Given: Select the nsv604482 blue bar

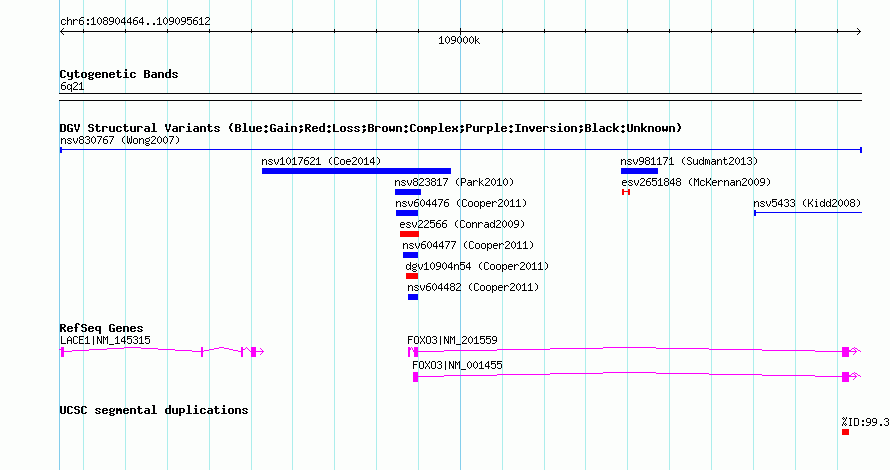Looking at the screenshot, I should tap(413, 297).
